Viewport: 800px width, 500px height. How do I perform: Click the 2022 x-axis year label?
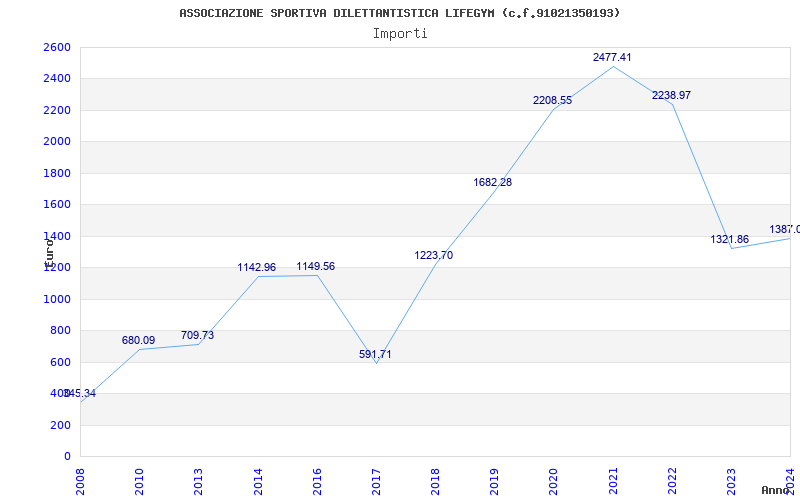pyautogui.click(x=672, y=481)
